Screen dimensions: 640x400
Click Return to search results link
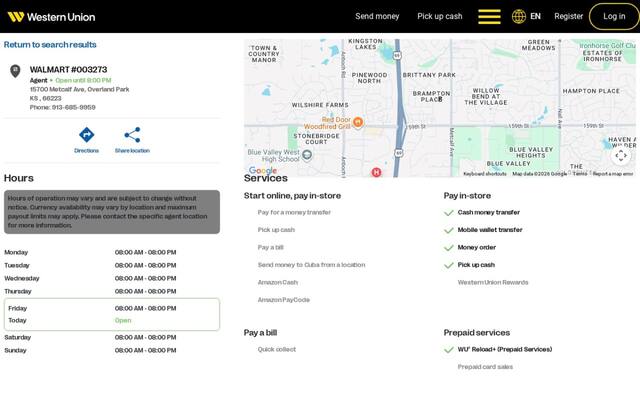pos(50,44)
